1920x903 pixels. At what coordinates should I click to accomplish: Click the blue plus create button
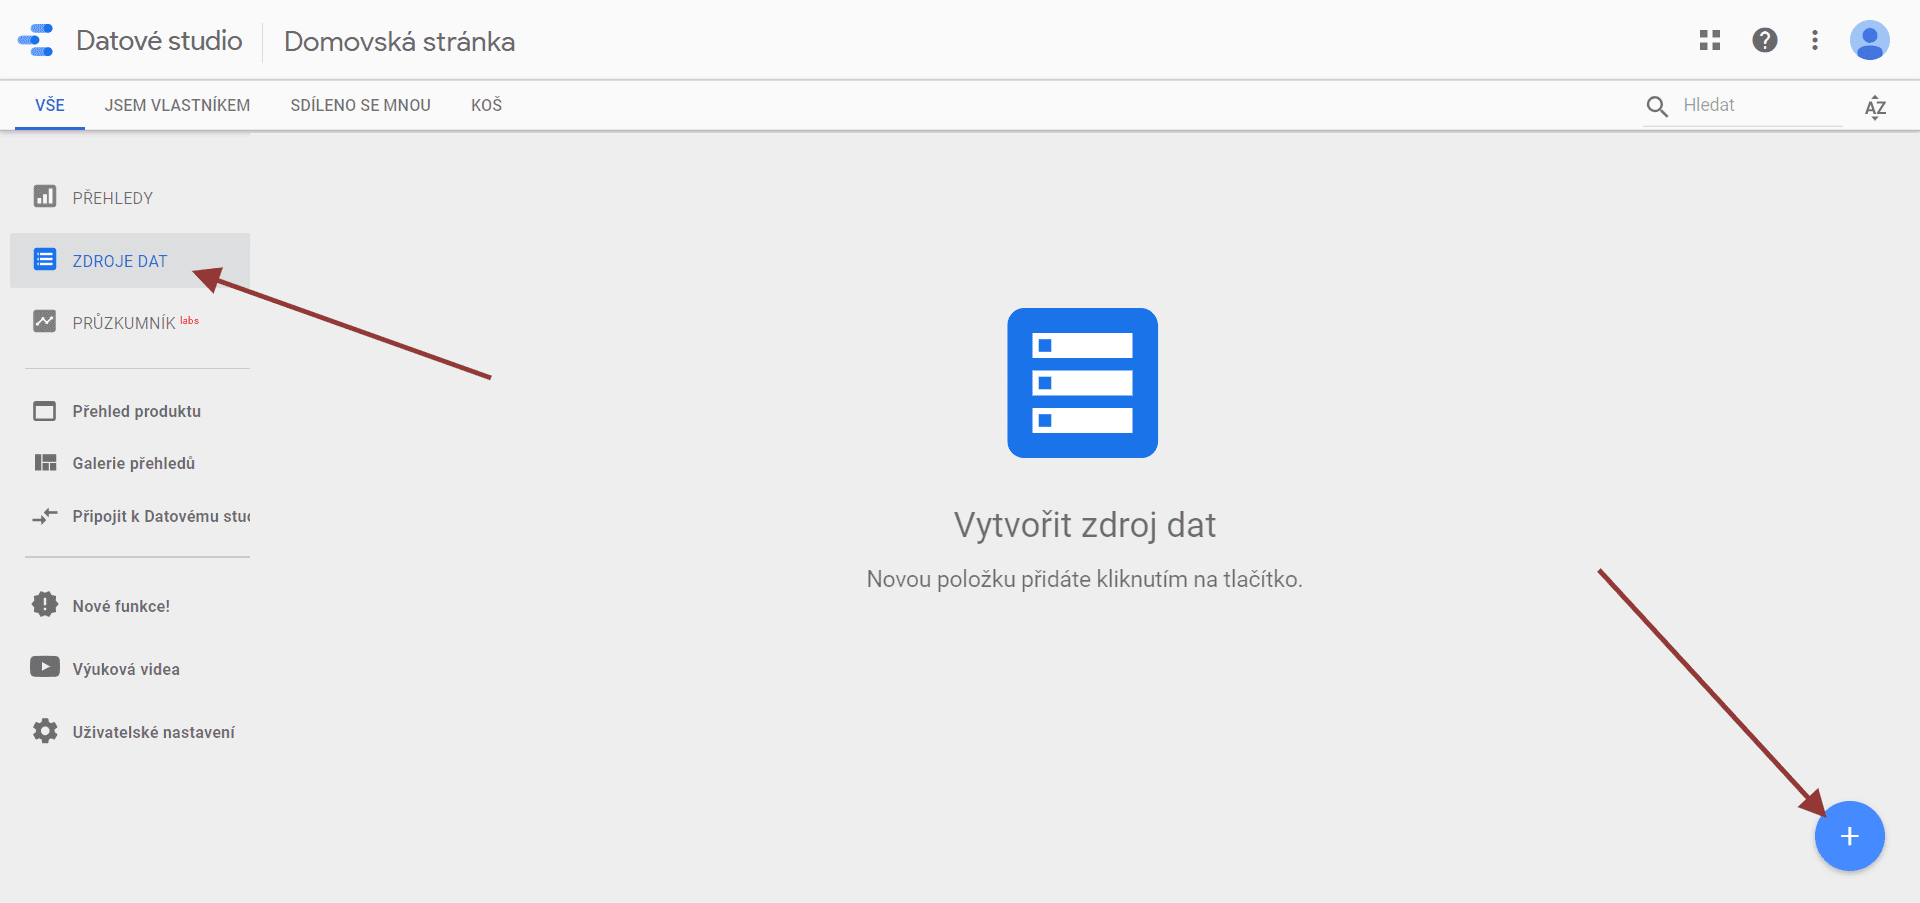click(x=1849, y=836)
